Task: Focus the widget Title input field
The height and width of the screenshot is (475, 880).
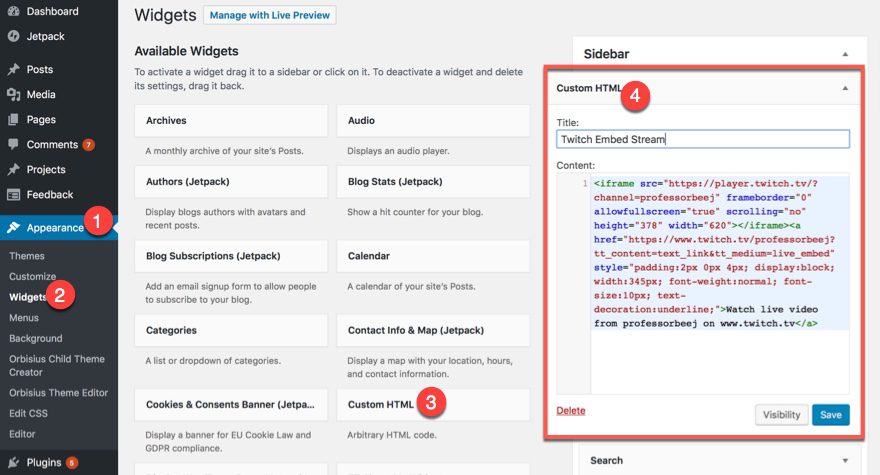Action: 702,140
